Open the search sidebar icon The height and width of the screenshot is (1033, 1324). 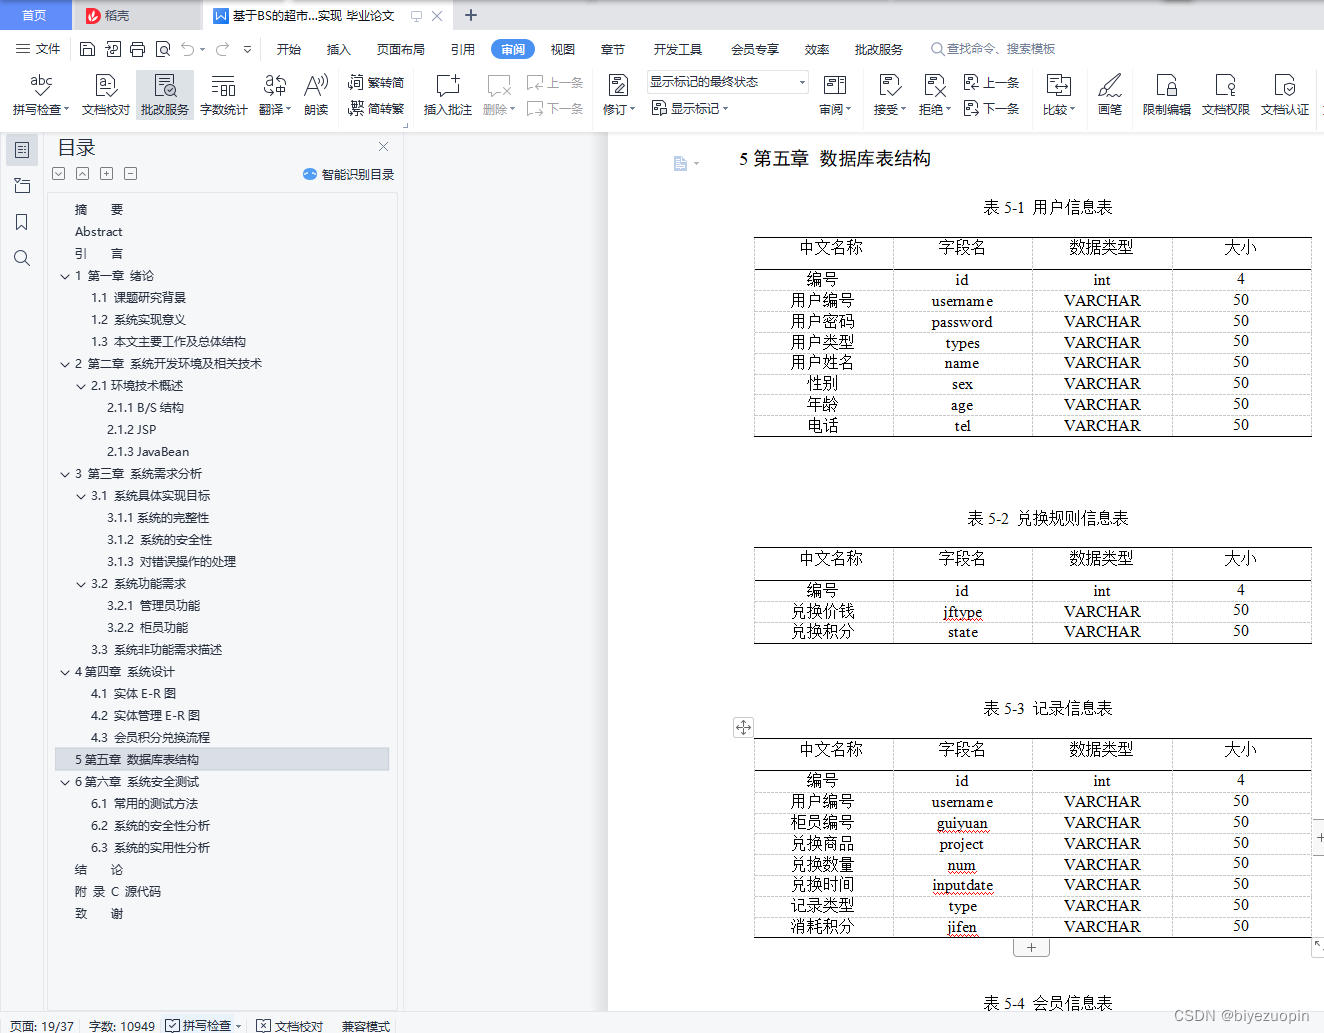click(x=22, y=258)
